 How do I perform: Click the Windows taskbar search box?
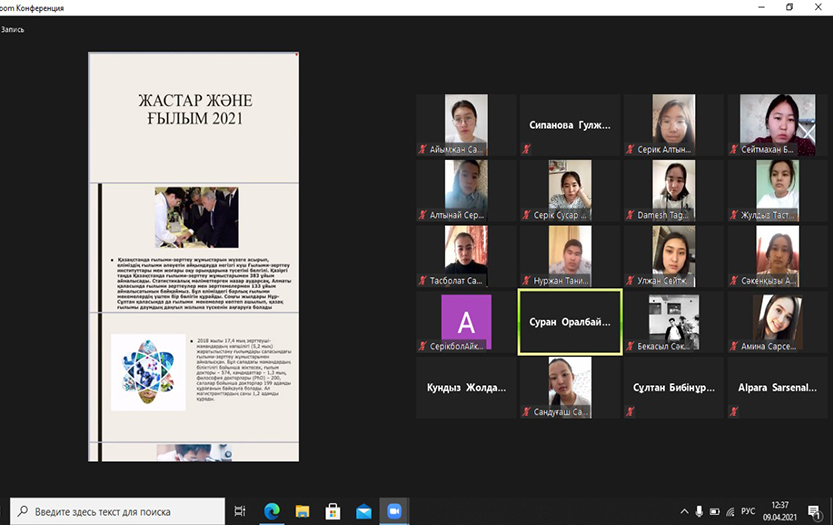[x=115, y=511]
